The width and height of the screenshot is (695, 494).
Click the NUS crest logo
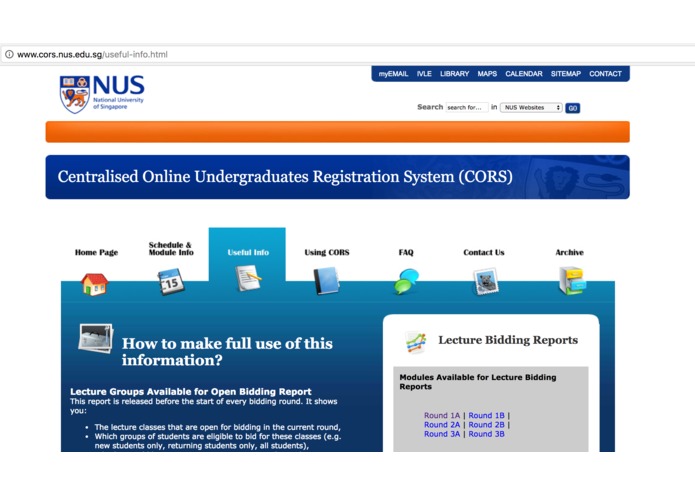coord(74,94)
